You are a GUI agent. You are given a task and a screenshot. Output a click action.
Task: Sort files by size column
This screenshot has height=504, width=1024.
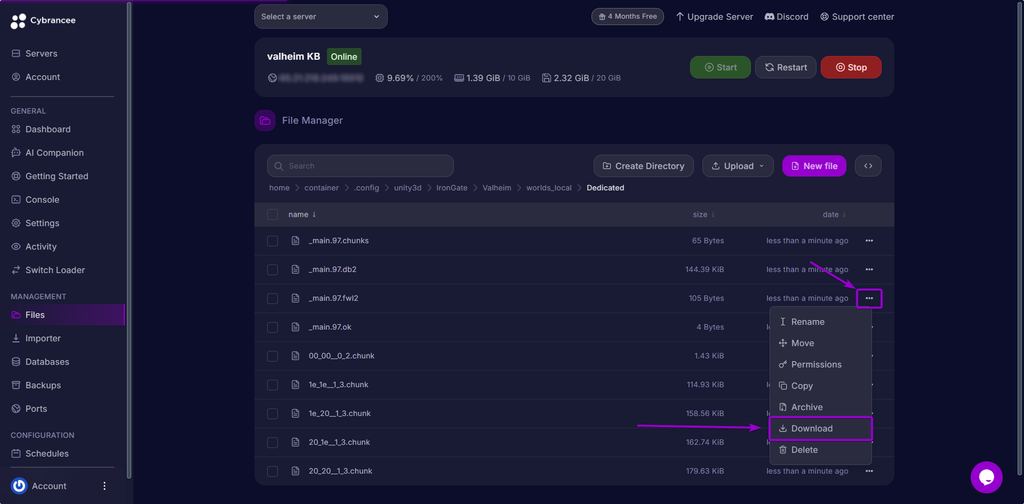click(703, 214)
